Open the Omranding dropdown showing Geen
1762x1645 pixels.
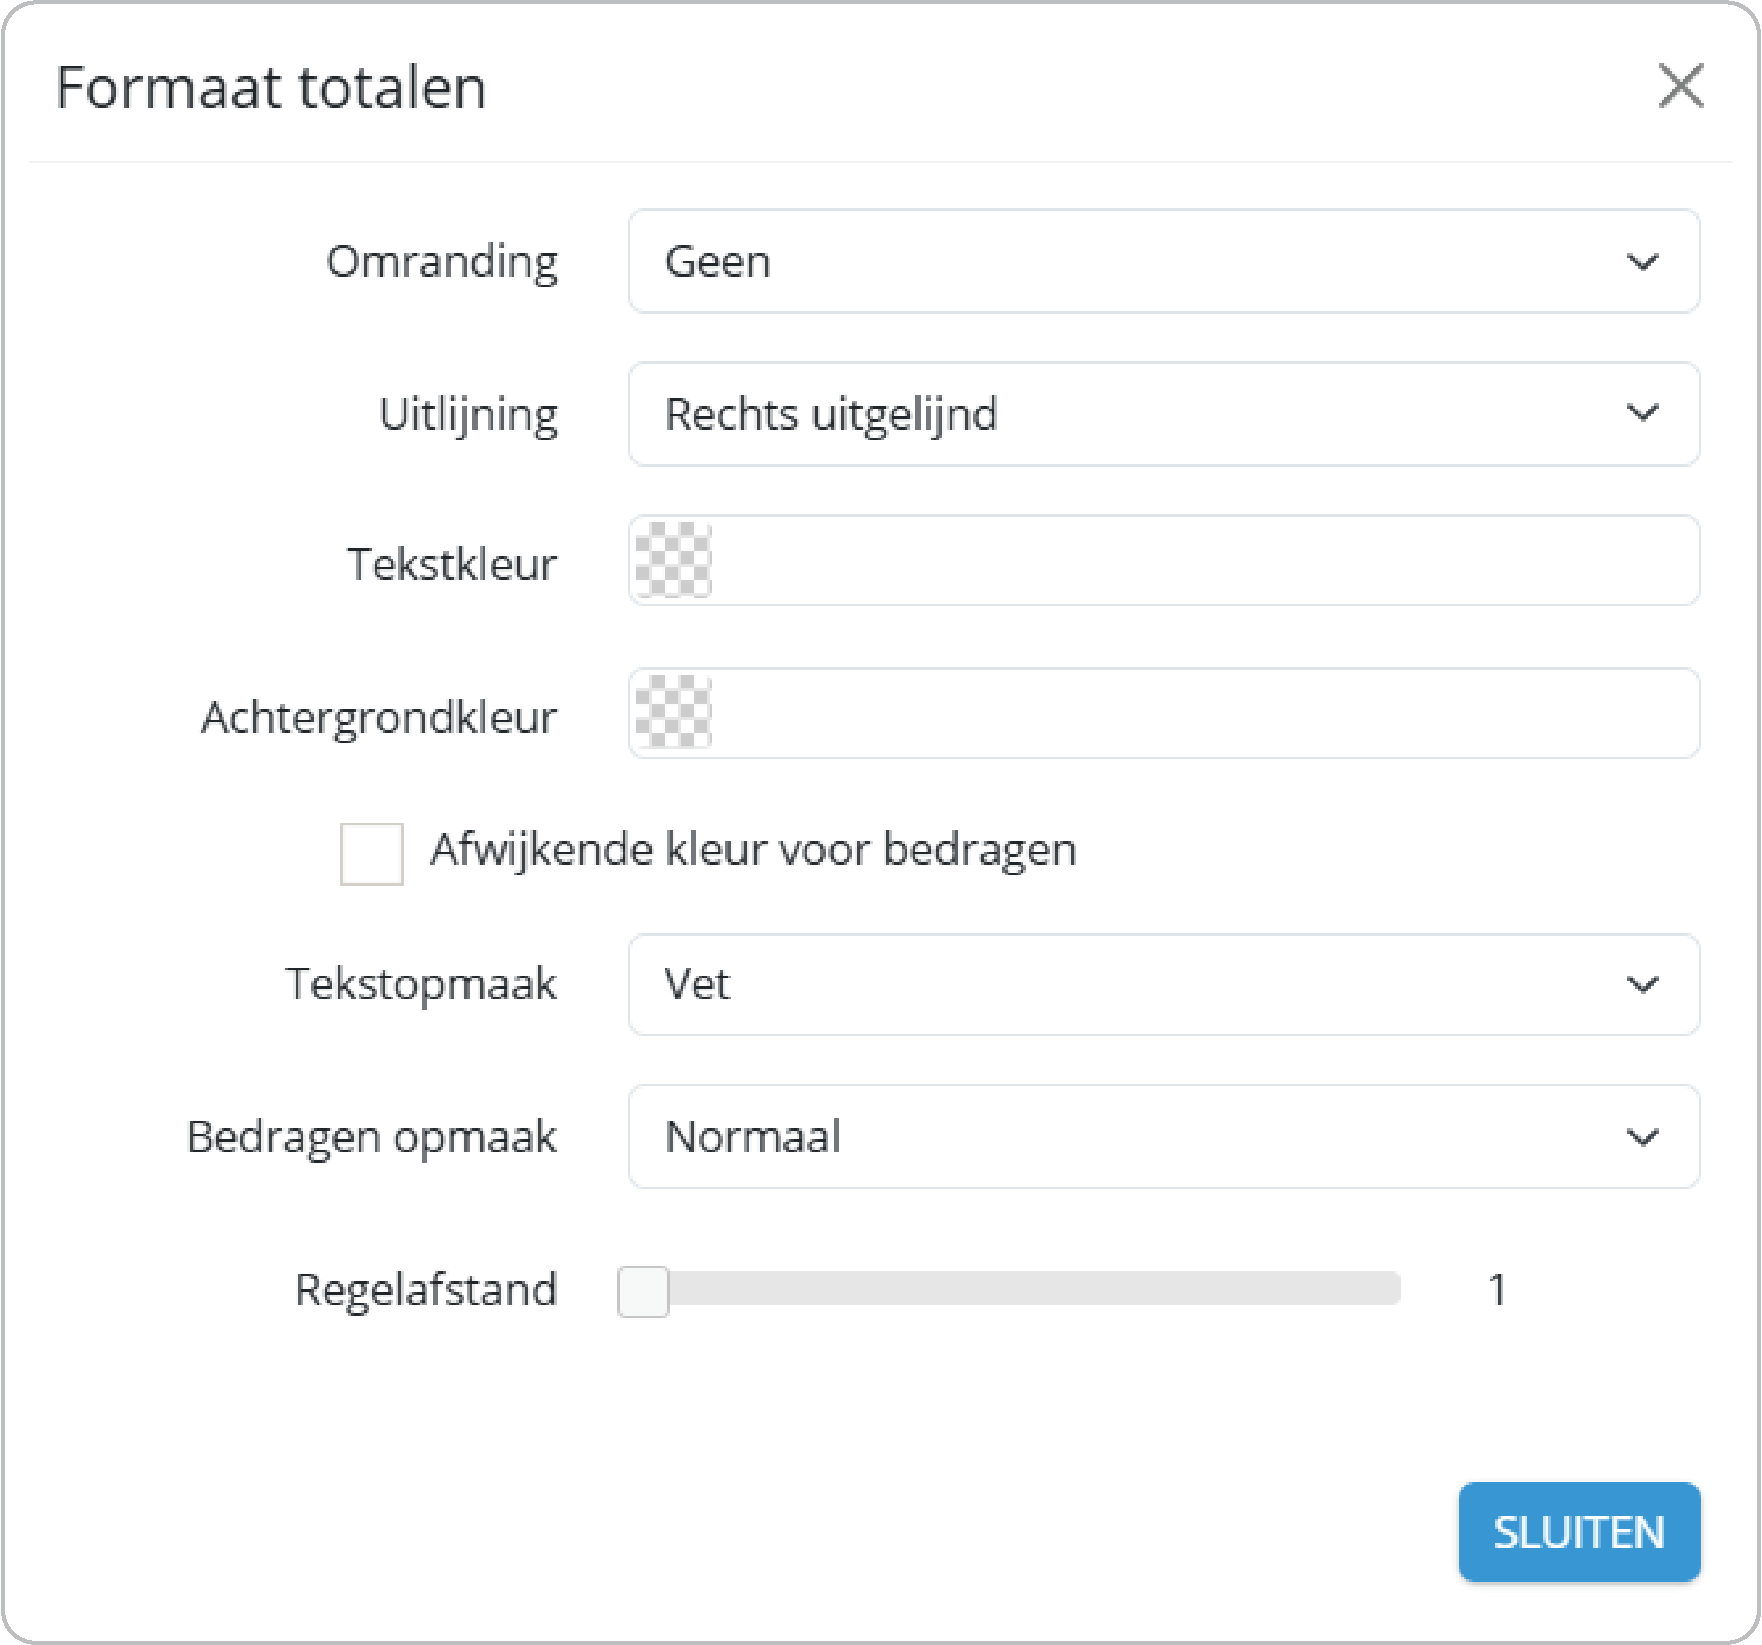click(x=1163, y=262)
